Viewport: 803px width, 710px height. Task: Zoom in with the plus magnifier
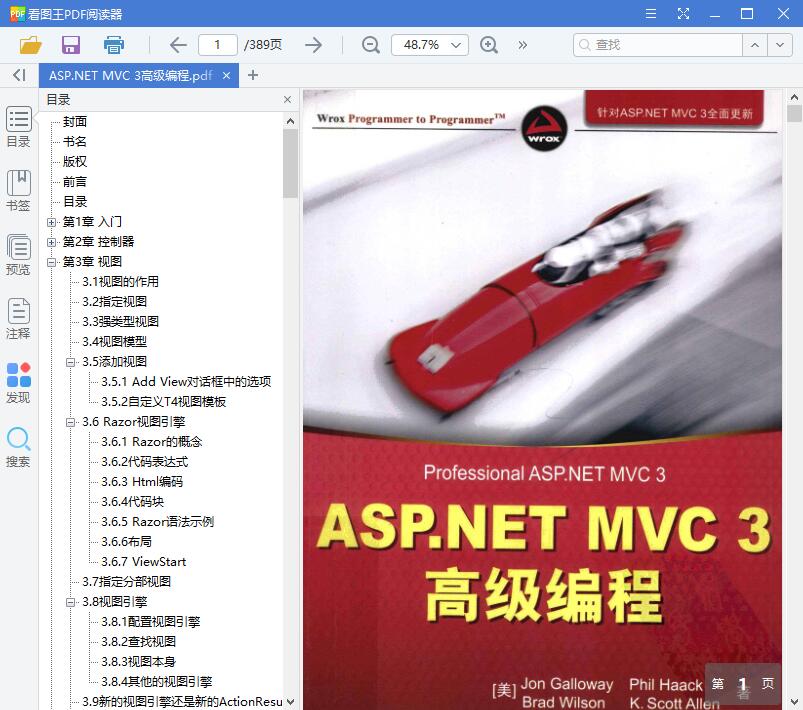pyautogui.click(x=489, y=45)
